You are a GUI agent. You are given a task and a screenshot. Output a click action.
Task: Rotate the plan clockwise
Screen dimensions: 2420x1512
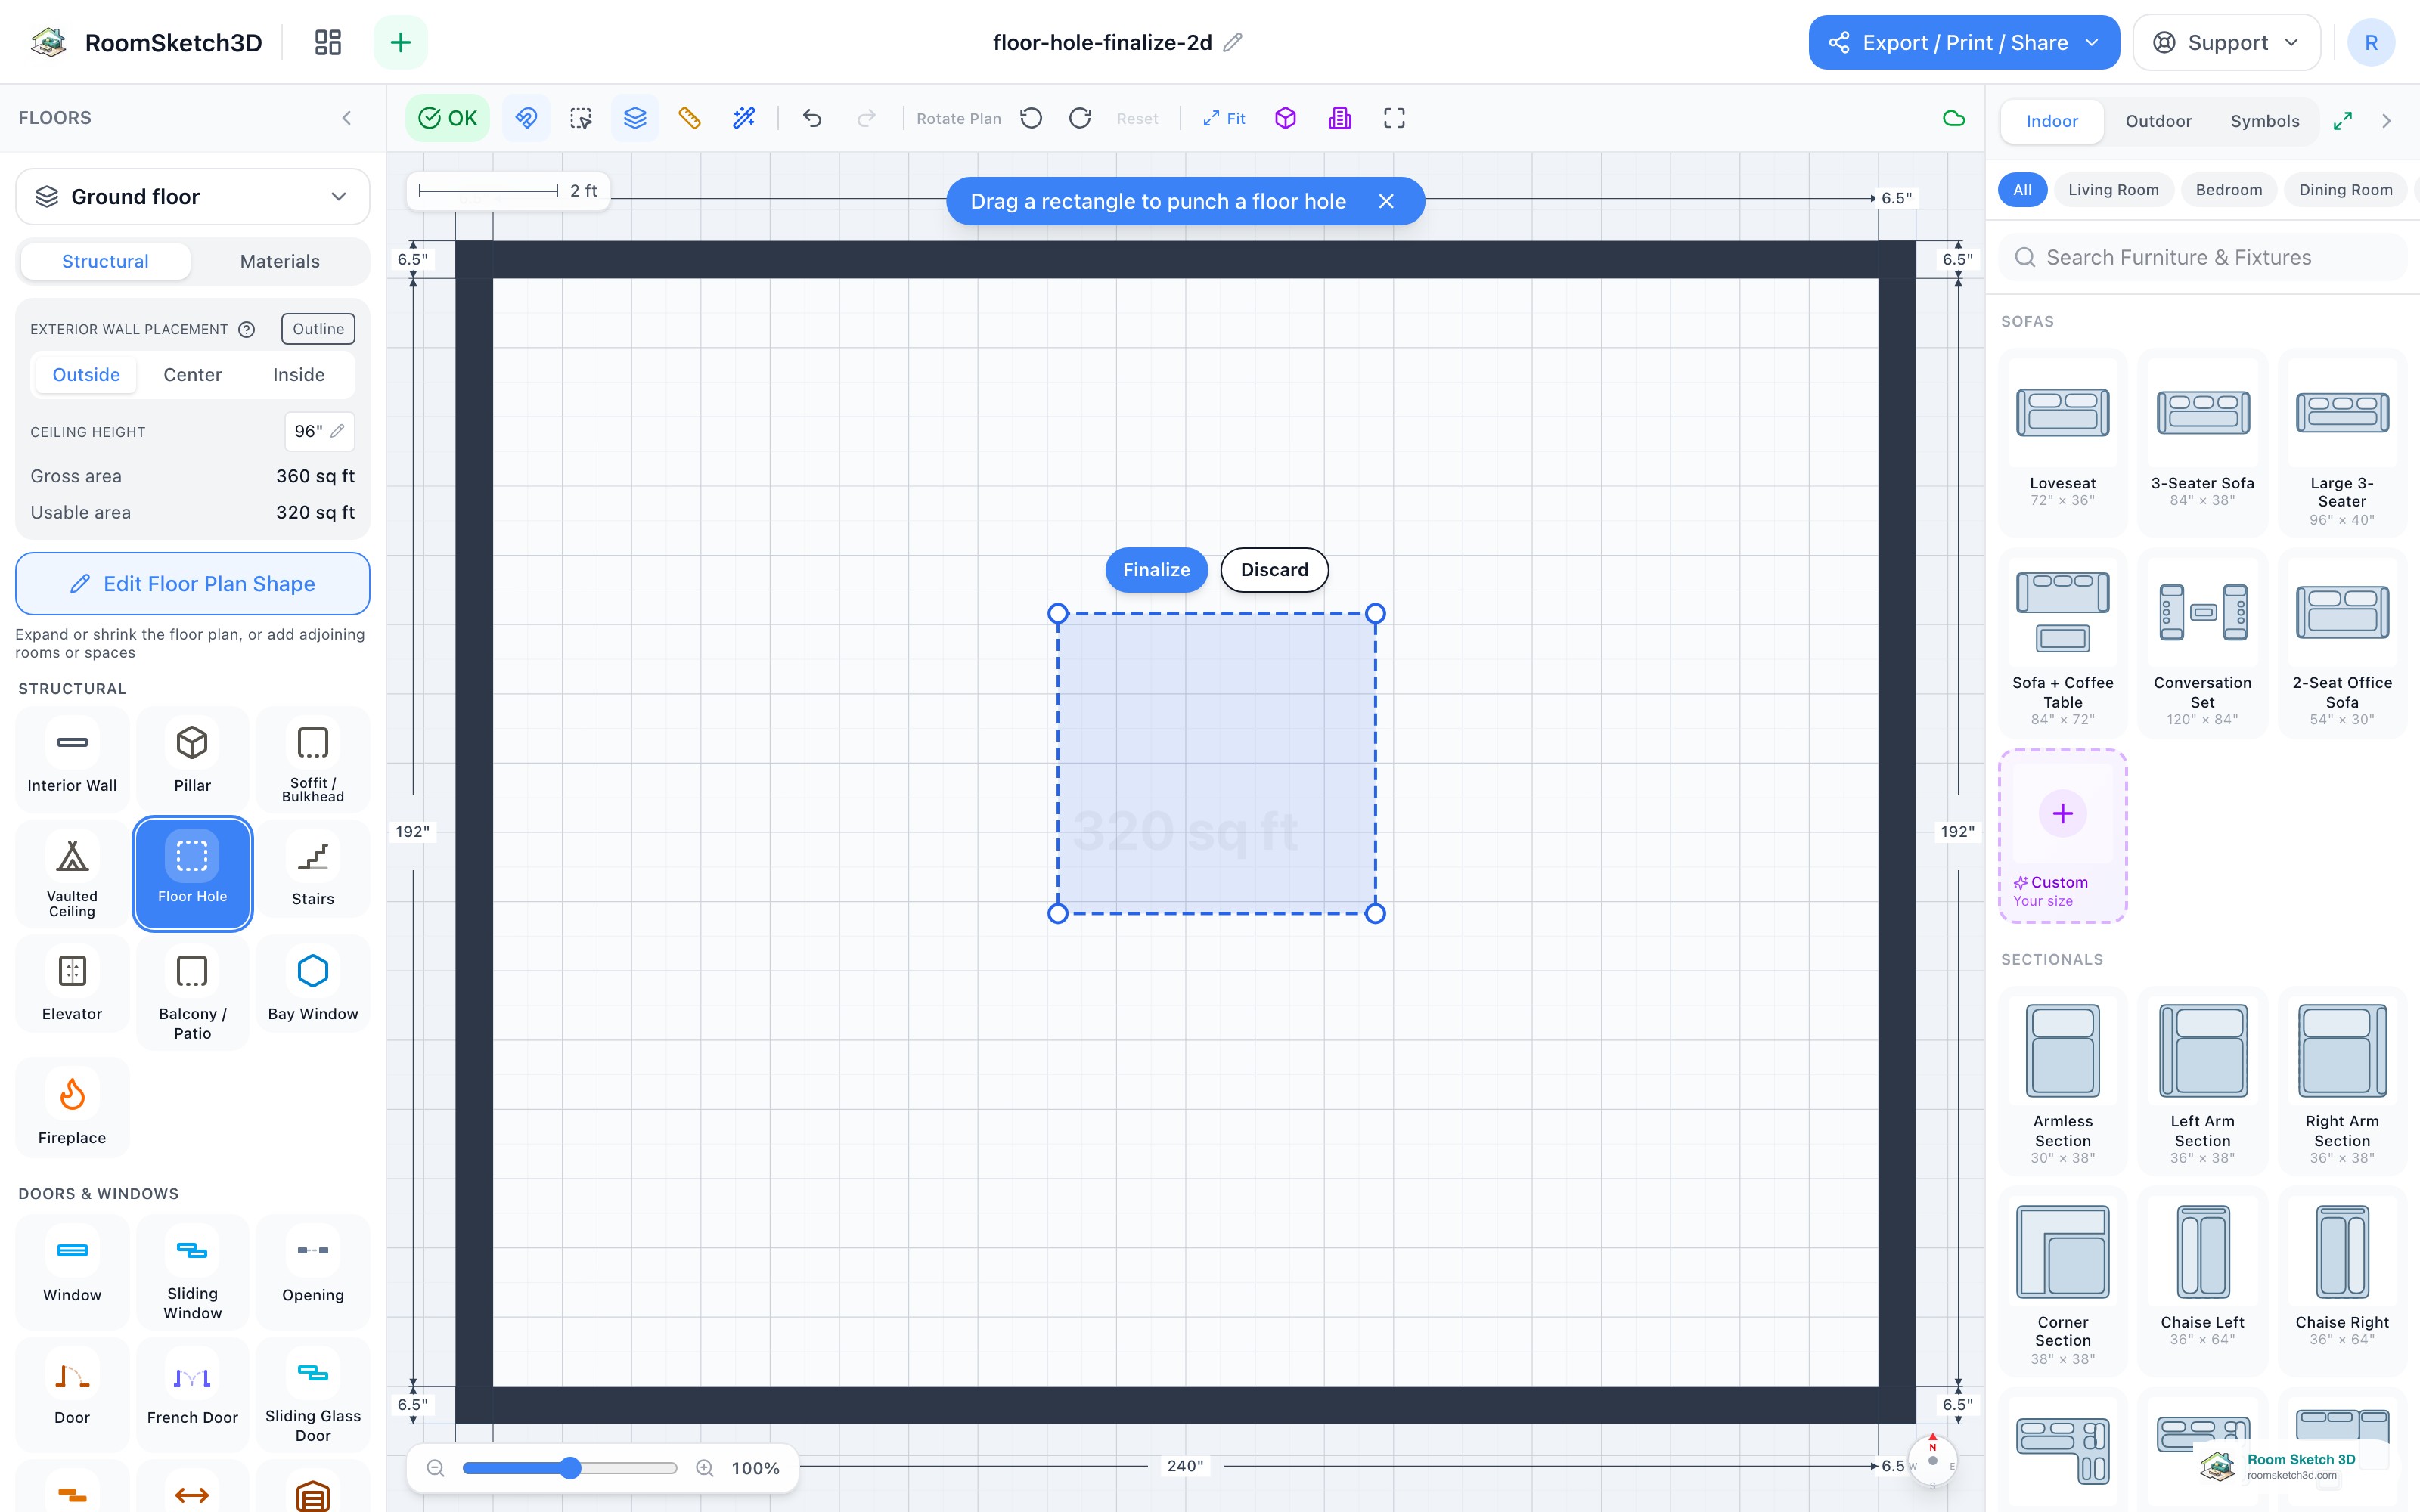(1080, 118)
